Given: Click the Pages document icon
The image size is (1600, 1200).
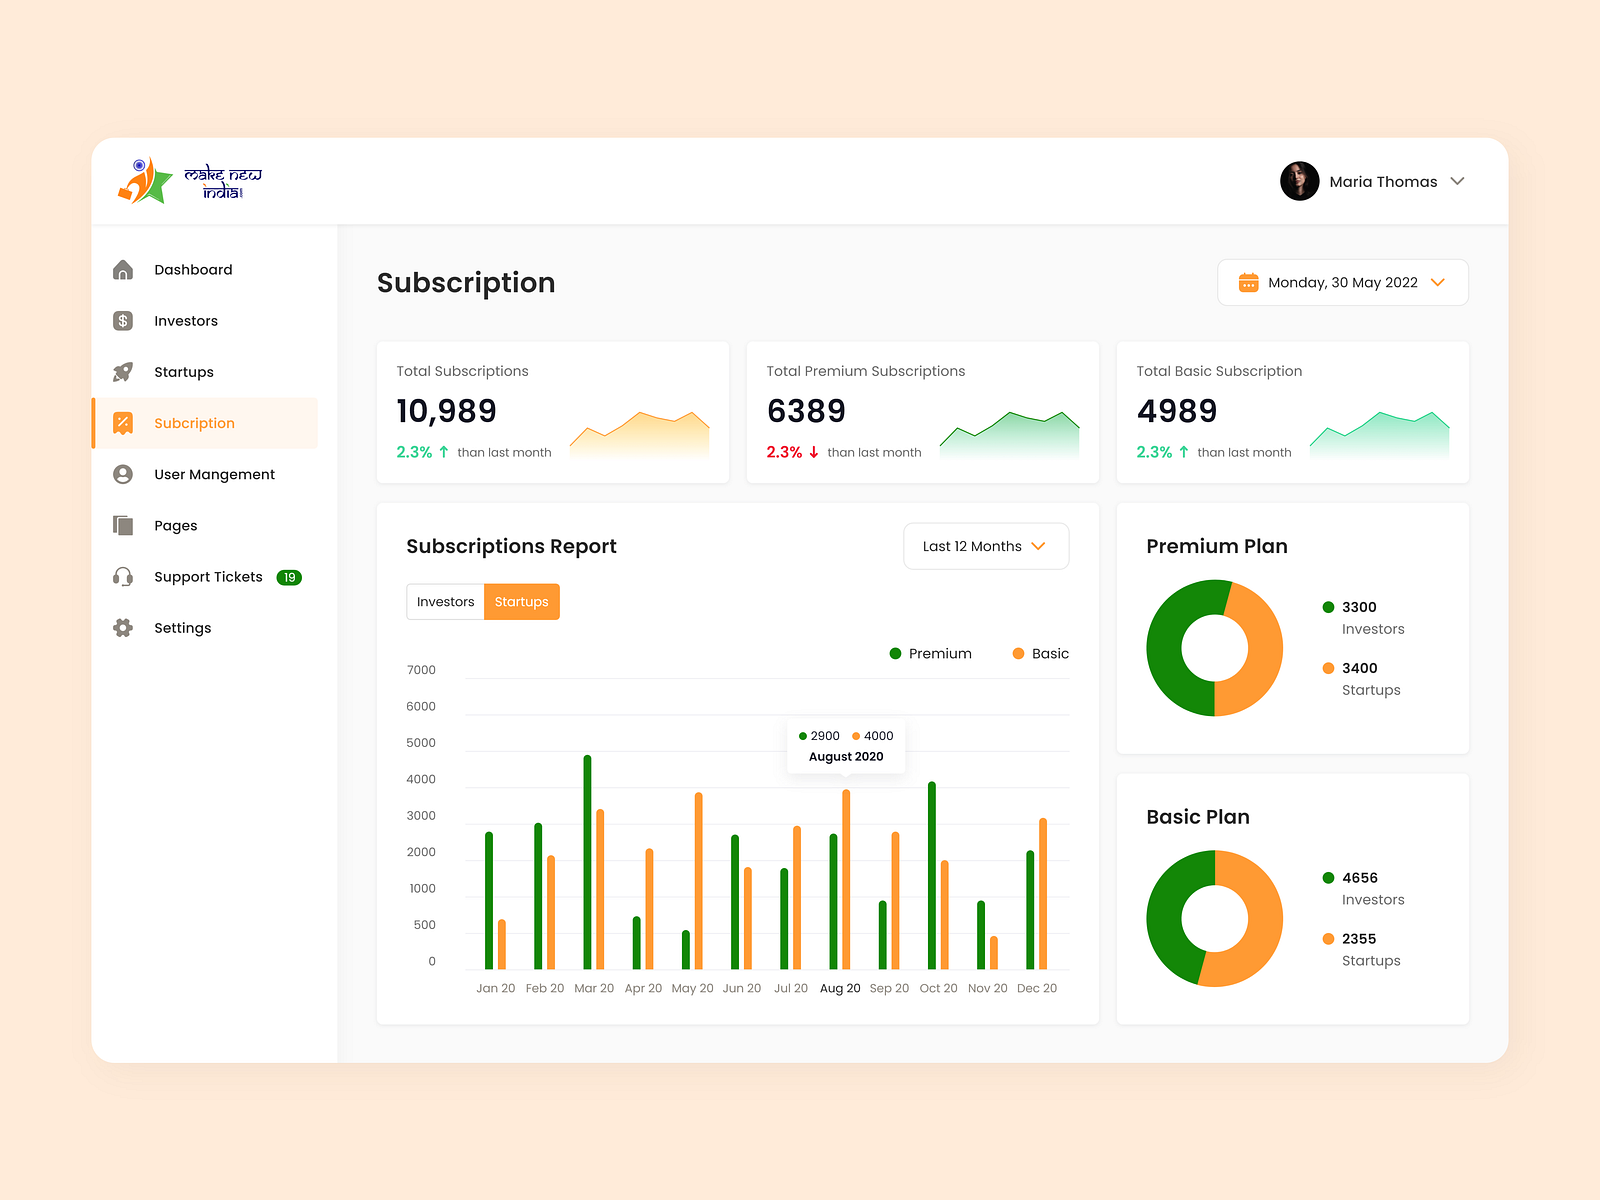Looking at the screenshot, I should point(122,525).
